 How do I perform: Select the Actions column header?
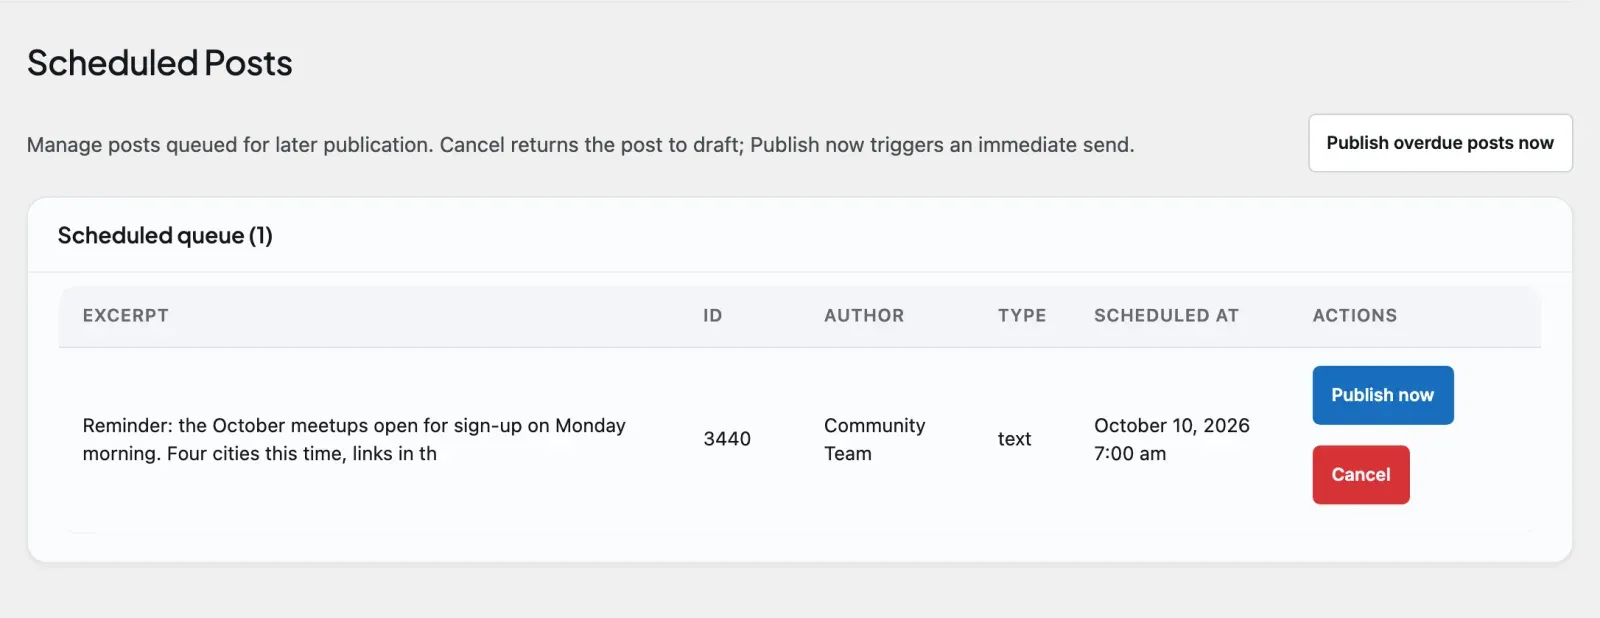coord(1355,316)
